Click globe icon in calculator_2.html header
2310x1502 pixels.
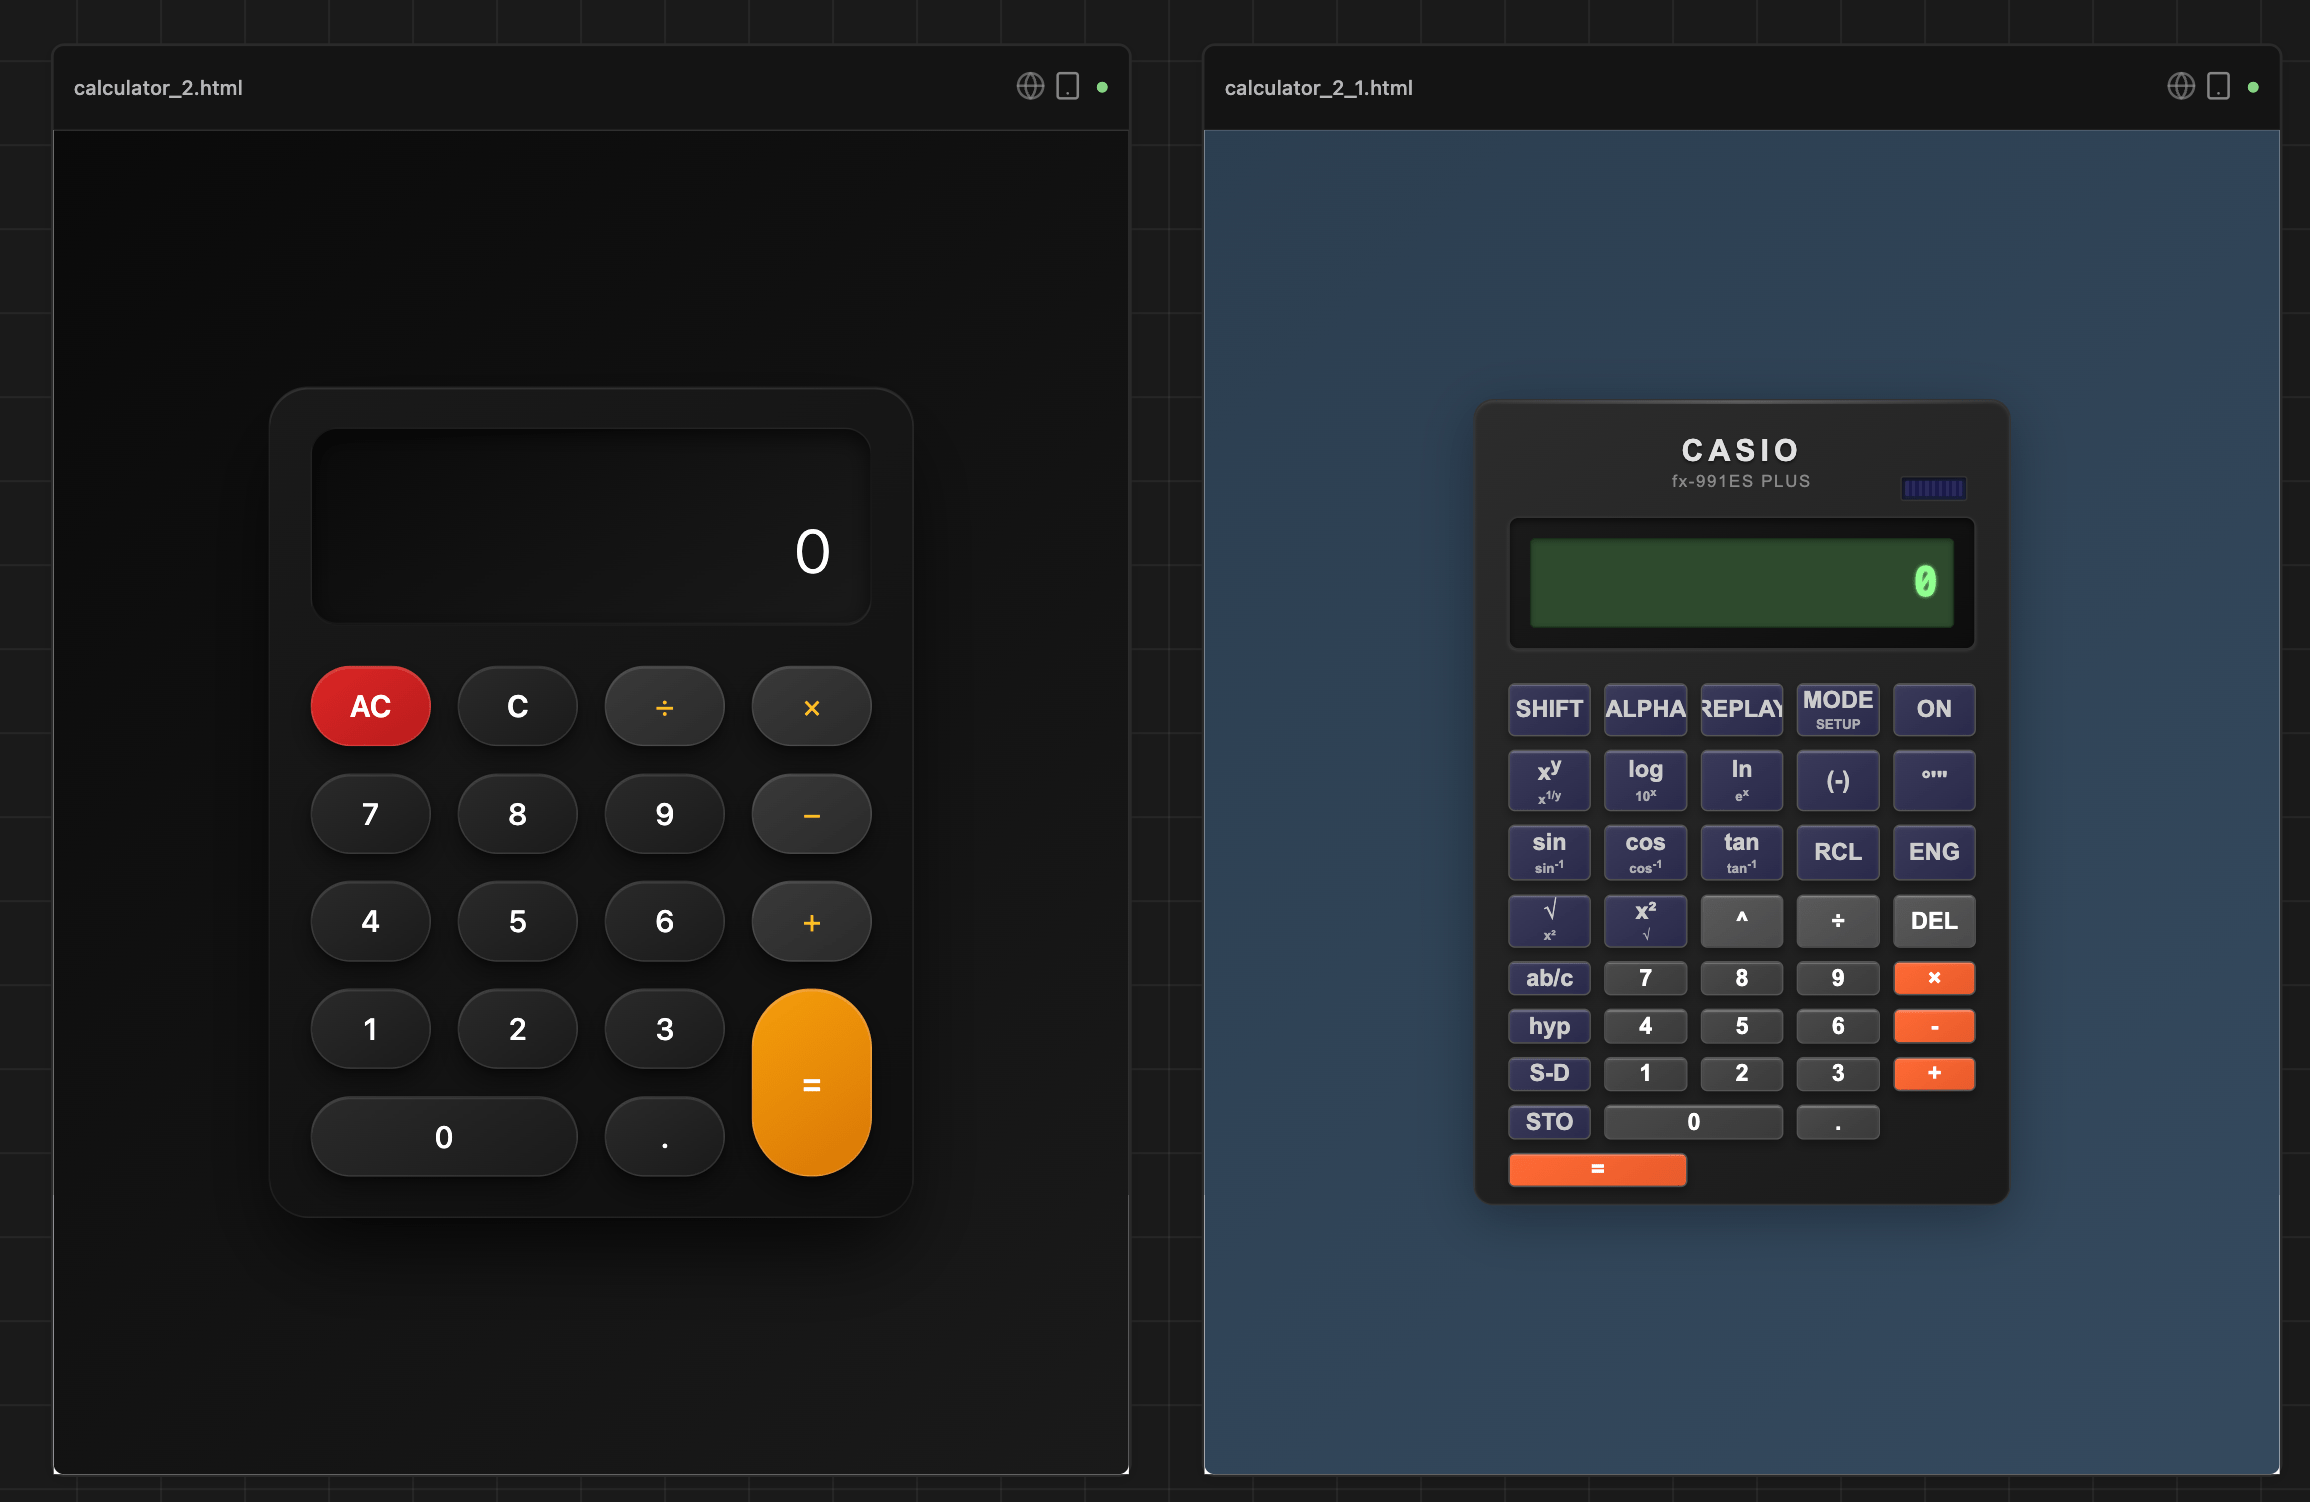point(1030,87)
